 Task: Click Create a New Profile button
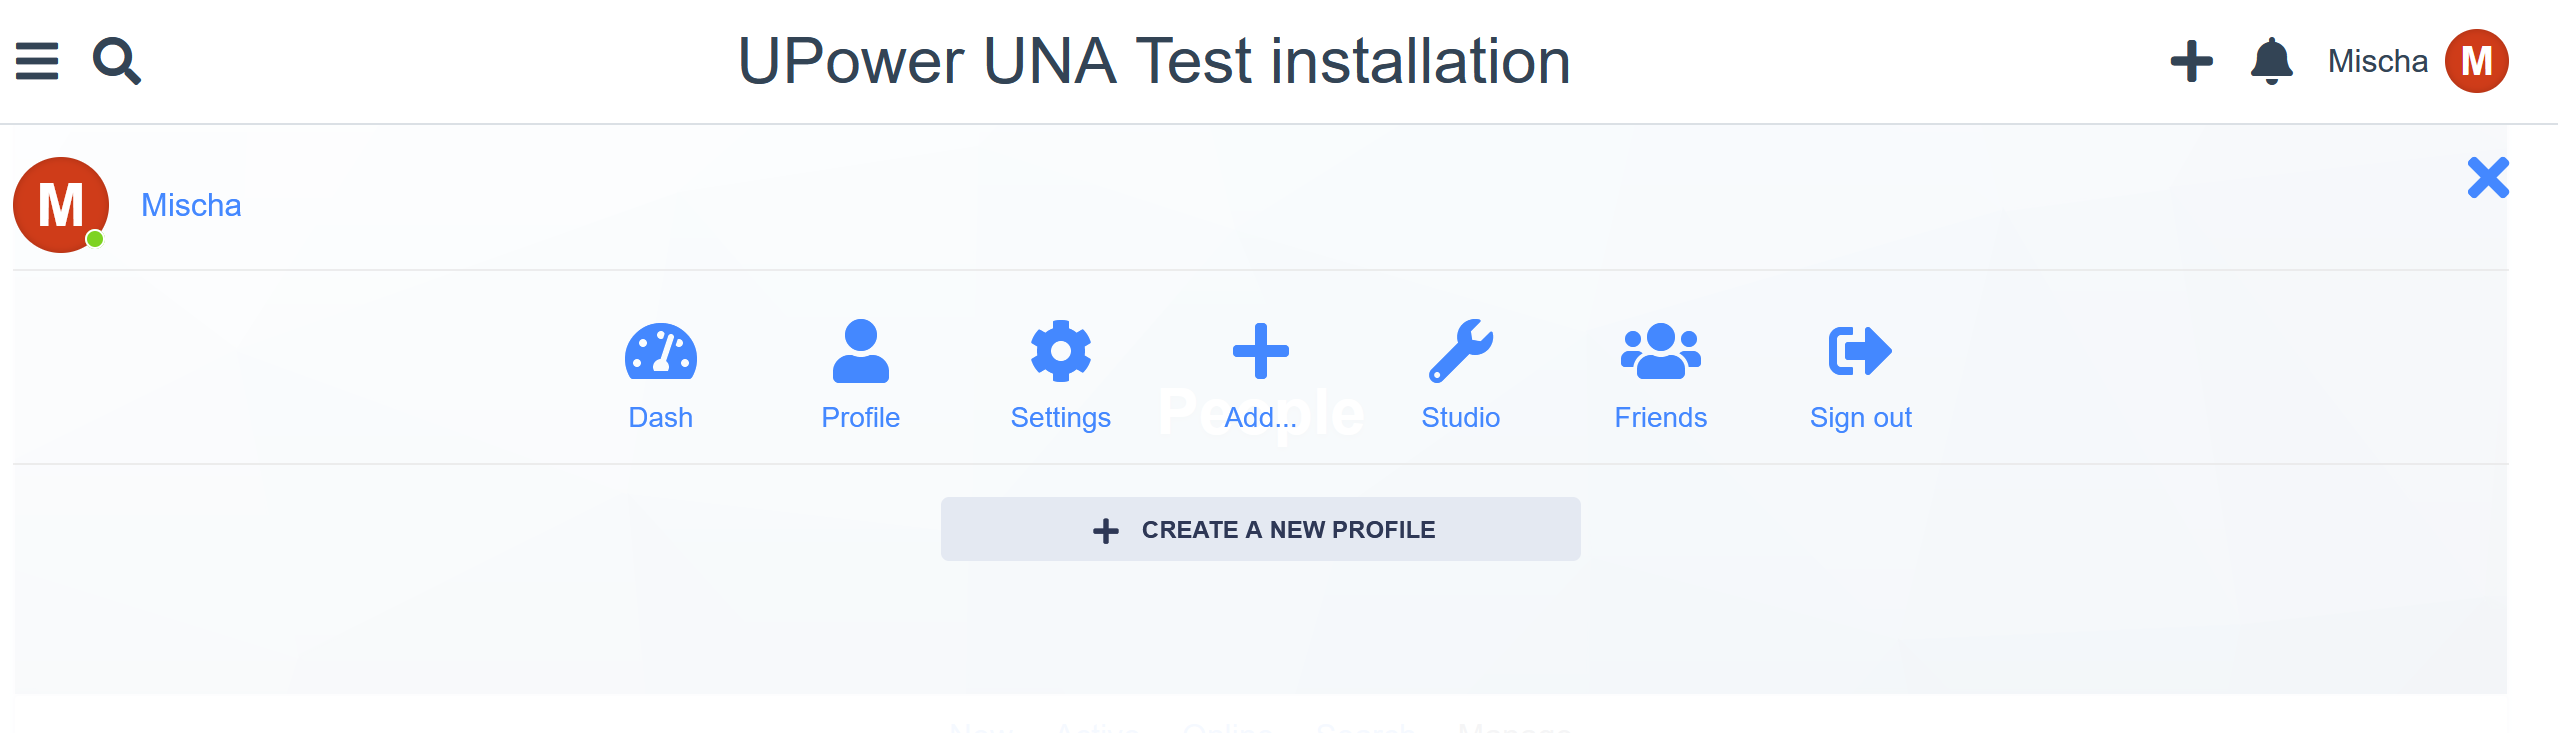[1260, 529]
